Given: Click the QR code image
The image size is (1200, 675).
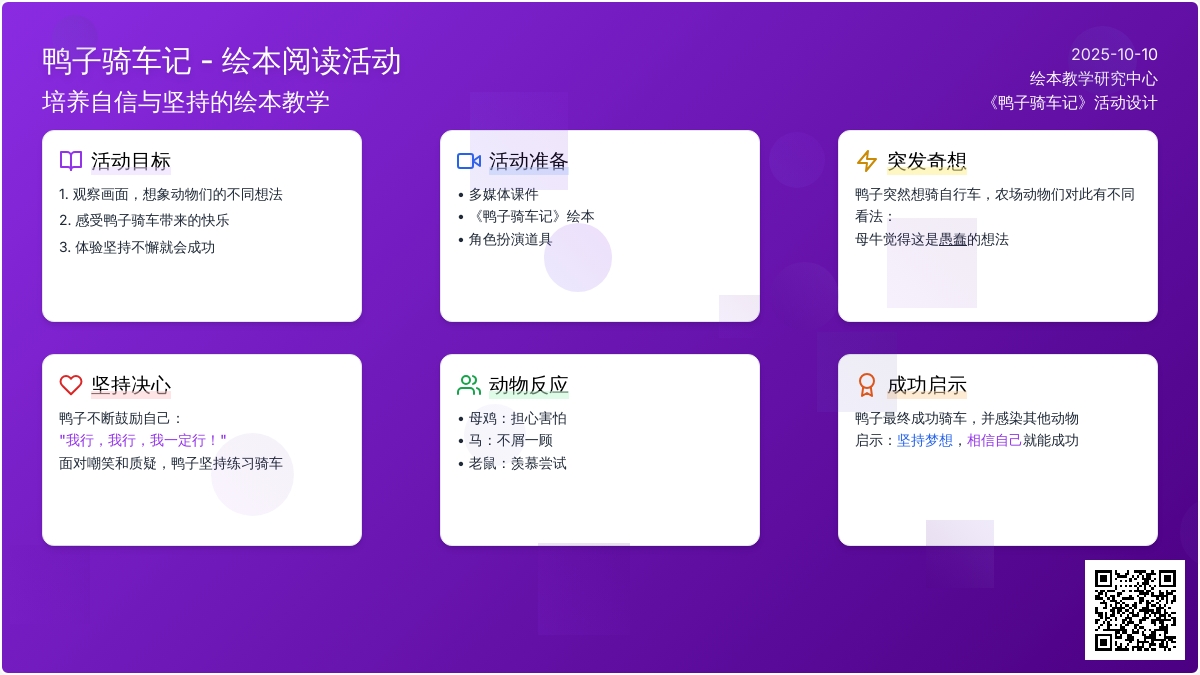Looking at the screenshot, I should point(1134,610).
